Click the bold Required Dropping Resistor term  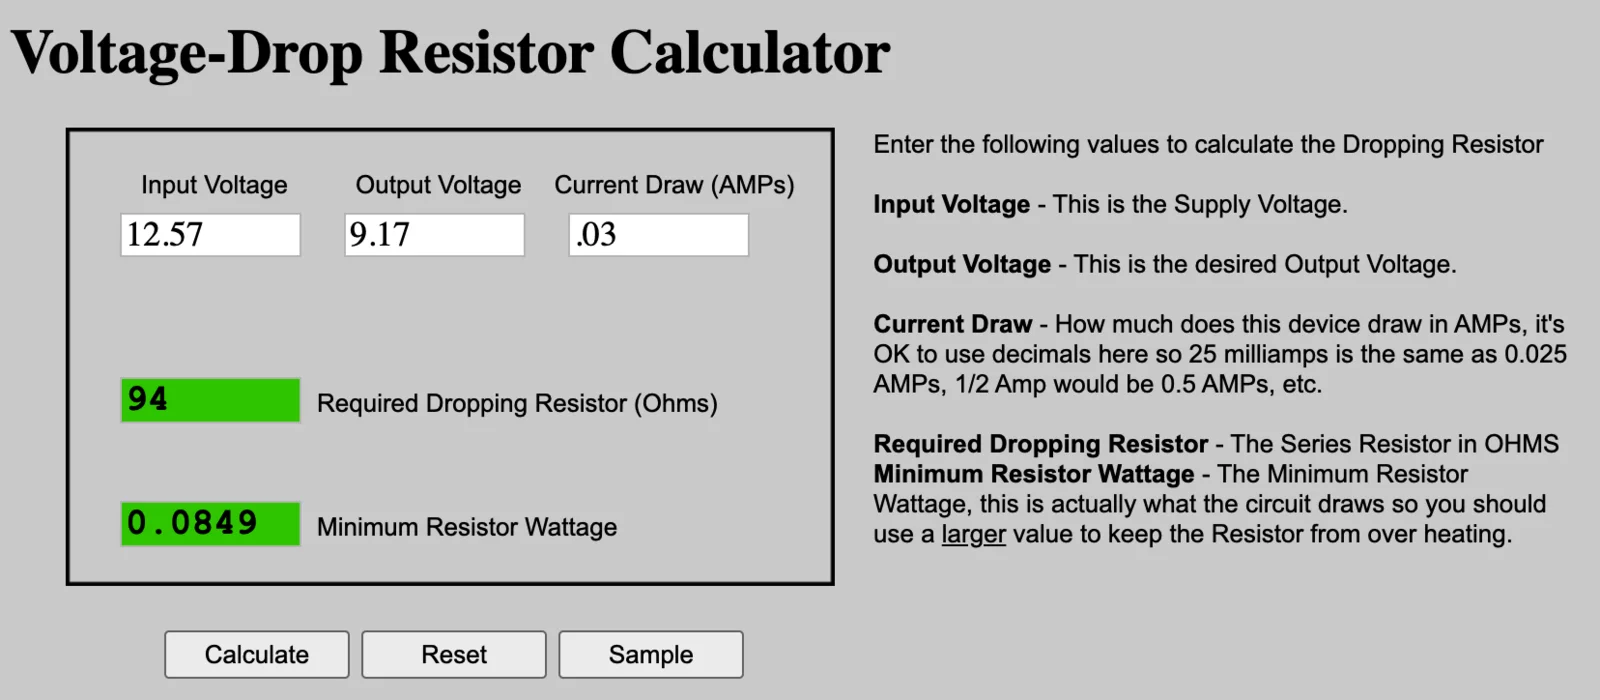click(1041, 444)
